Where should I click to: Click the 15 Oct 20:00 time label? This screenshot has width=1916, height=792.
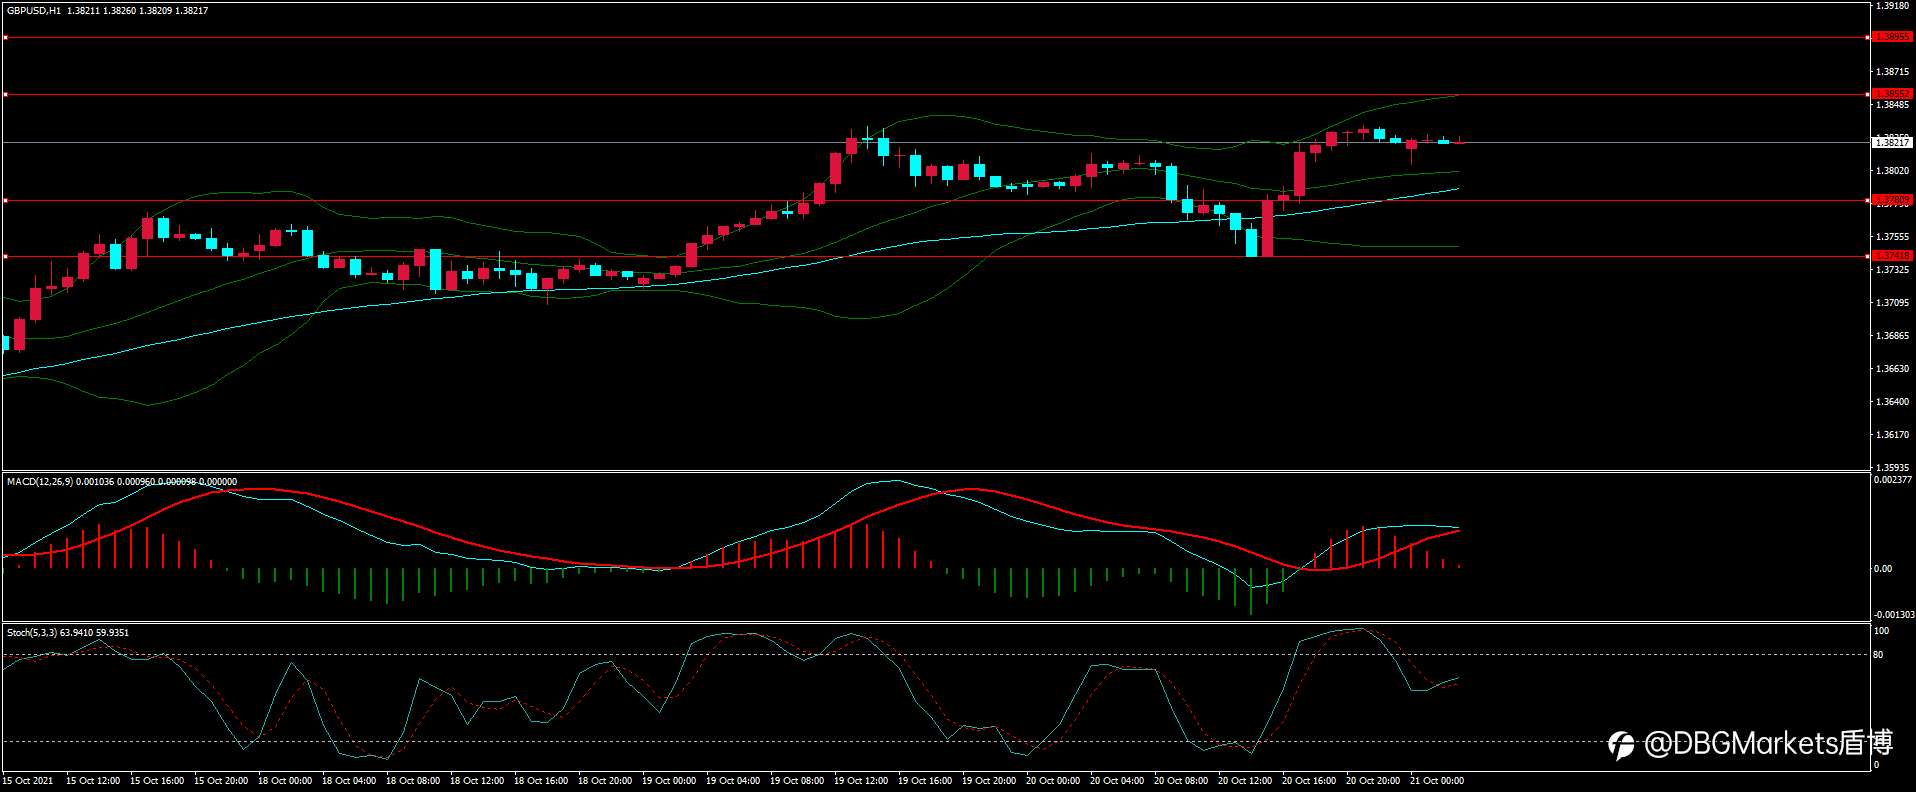point(221,781)
